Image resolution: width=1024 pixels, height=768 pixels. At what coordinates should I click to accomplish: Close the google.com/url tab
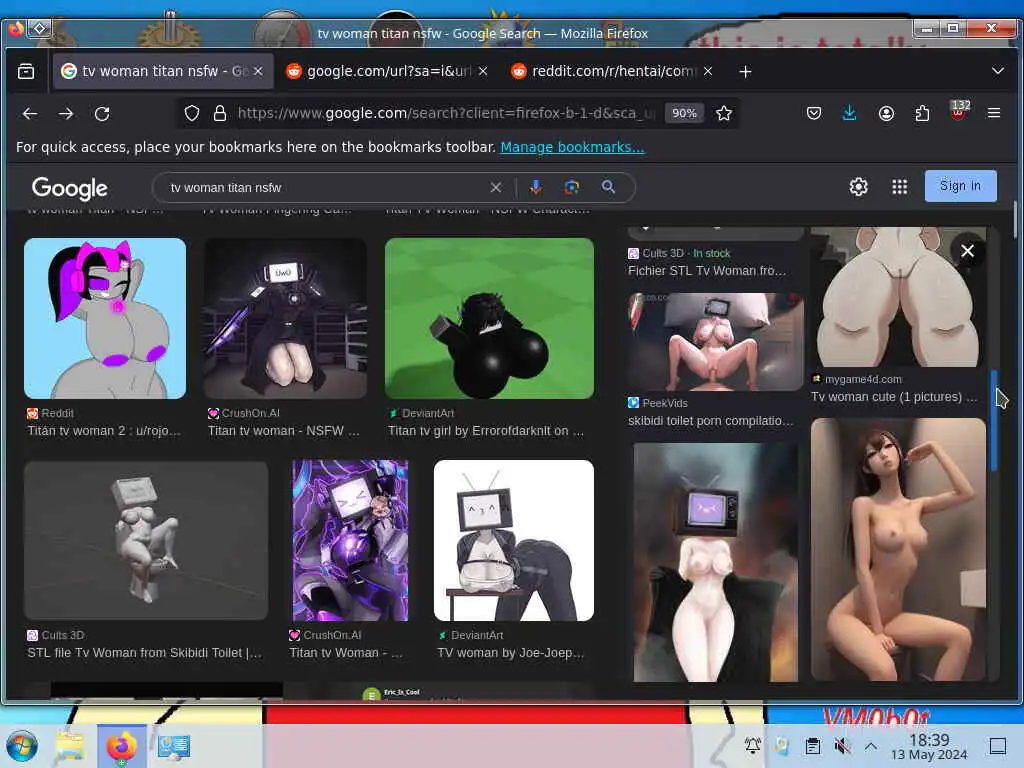(x=483, y=71)
